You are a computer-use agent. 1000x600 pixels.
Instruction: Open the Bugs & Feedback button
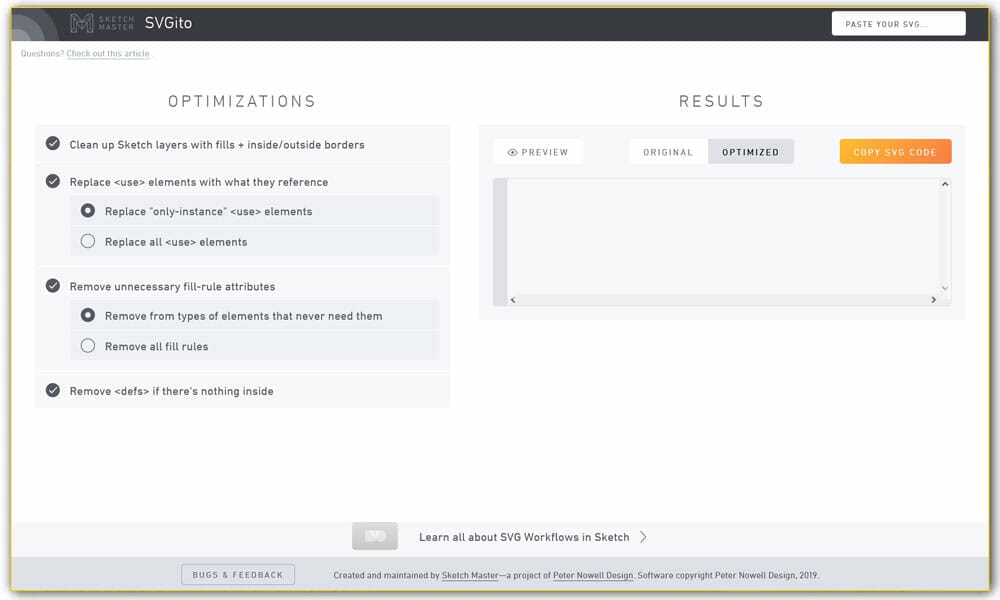click(238, 574)
